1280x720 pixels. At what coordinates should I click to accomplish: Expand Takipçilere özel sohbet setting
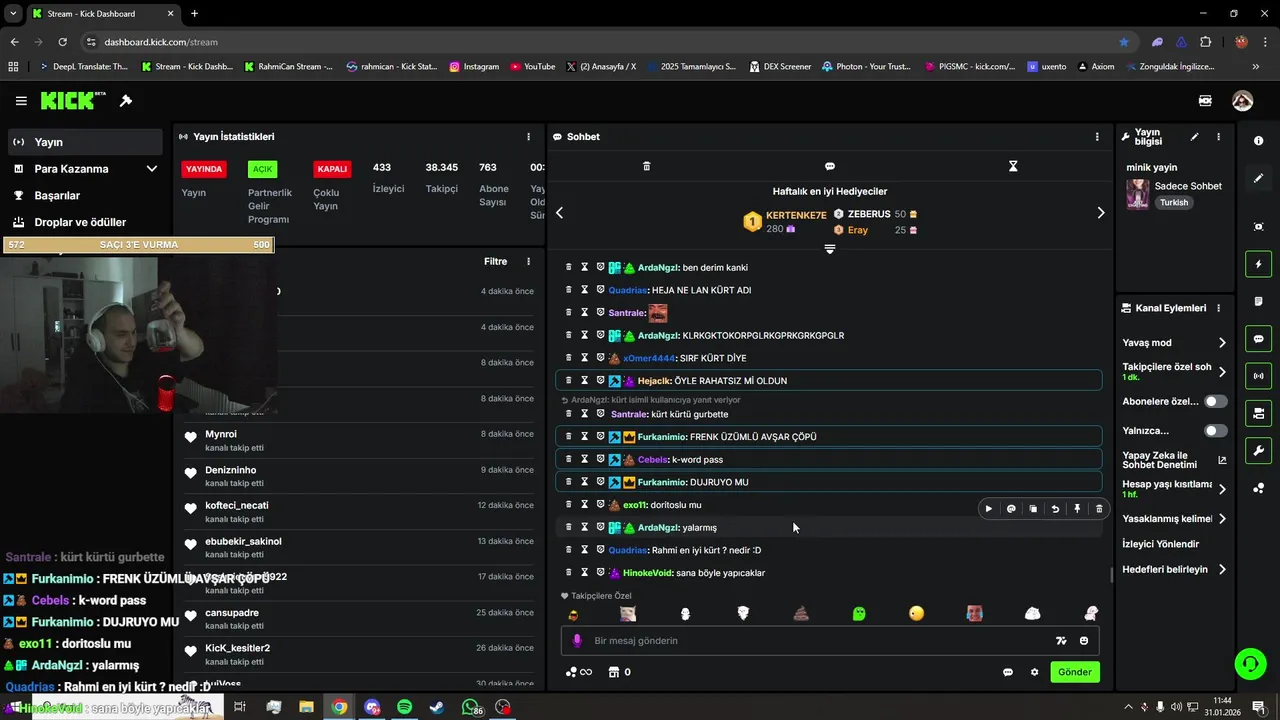point(1175,371)
